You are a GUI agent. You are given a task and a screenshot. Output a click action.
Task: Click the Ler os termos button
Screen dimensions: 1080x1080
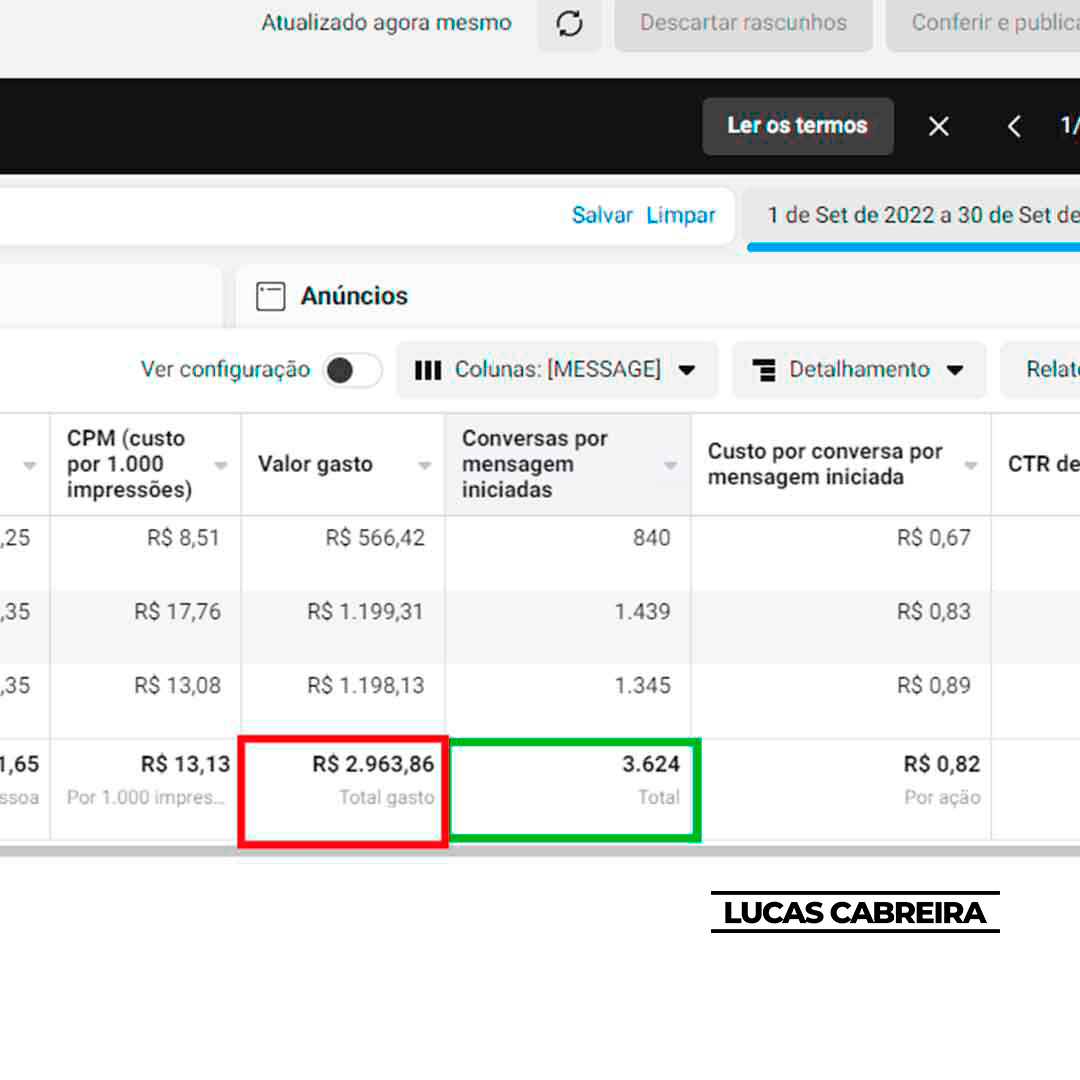pyautogui.click(x=797, y=126)
